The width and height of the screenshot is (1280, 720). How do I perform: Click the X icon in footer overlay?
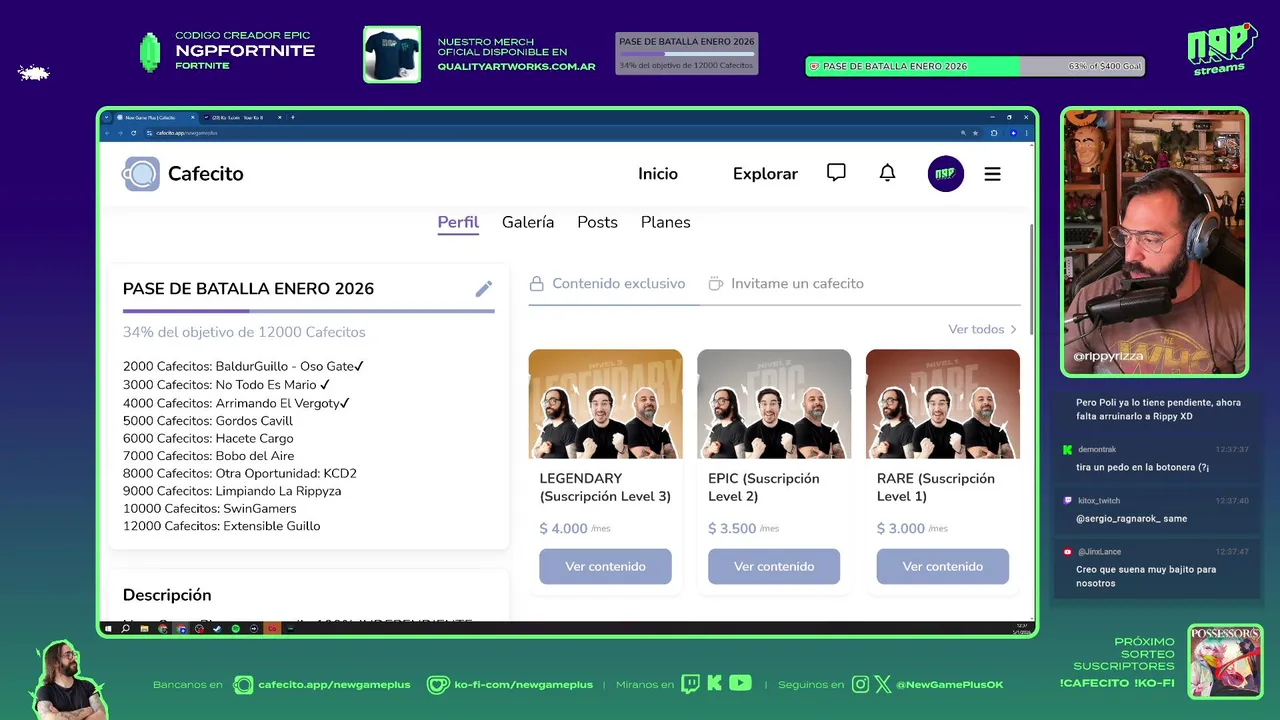click(x=883, y=684)
